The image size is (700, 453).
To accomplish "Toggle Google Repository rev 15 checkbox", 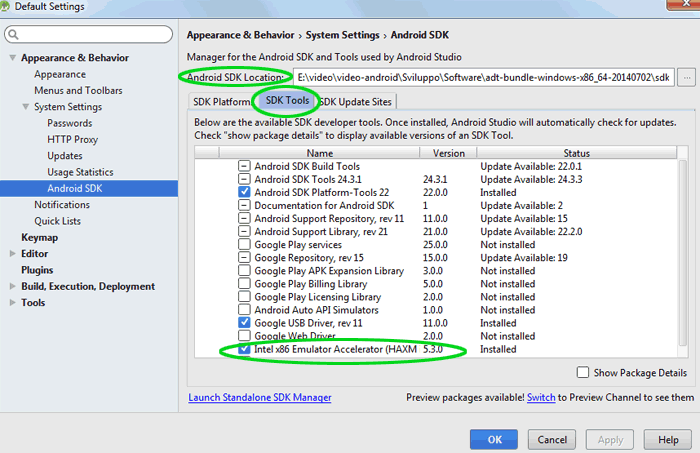I will [244, 258].
